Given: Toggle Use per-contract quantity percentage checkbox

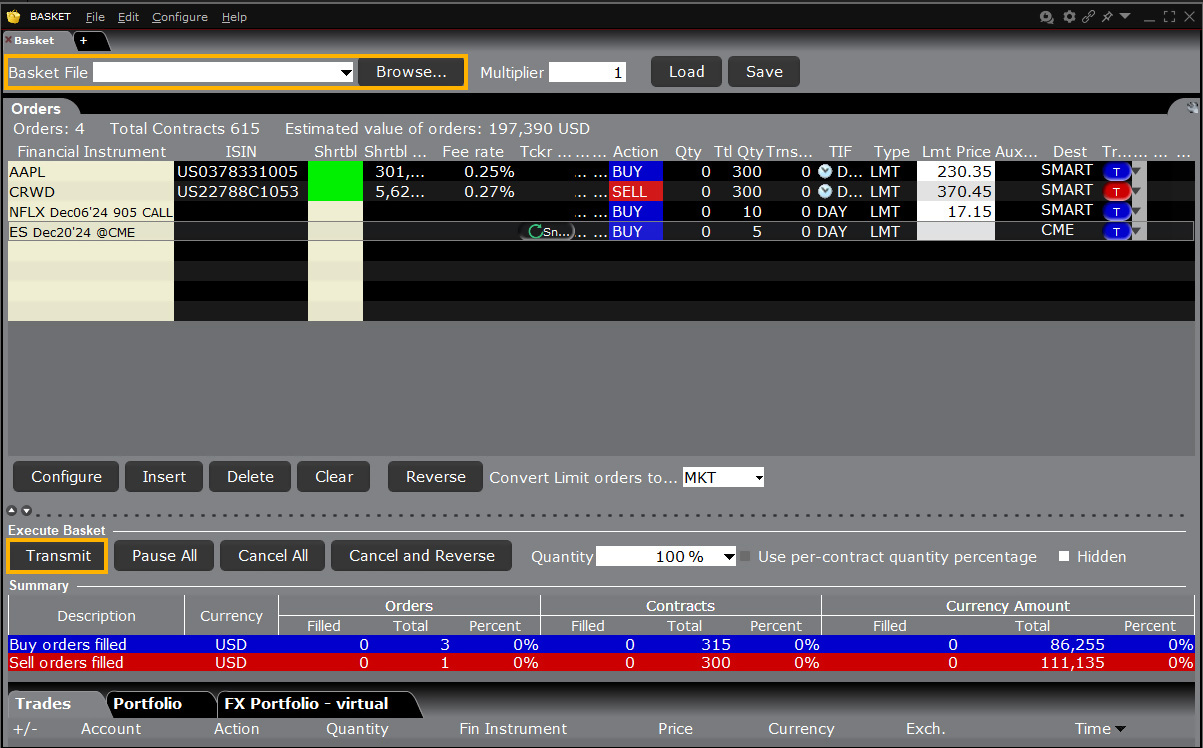Looking at the screenshot, I should click(x=745, y=556).
